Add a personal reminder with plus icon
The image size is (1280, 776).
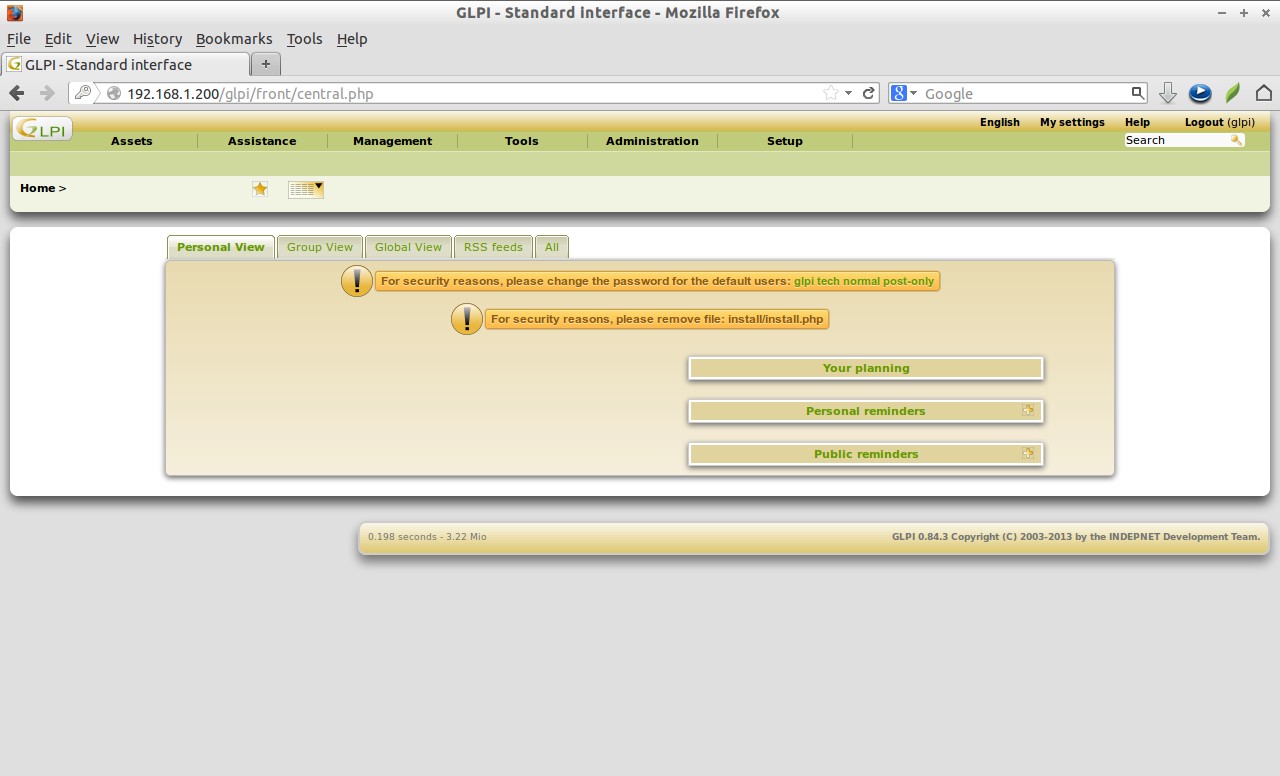[x=1028, y=410]
